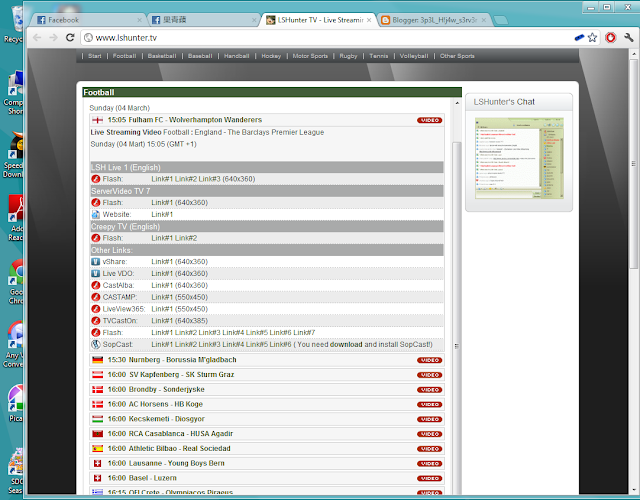Open the CastAlba Link#1 stream
640x500 pixels.
coord(162,285)
